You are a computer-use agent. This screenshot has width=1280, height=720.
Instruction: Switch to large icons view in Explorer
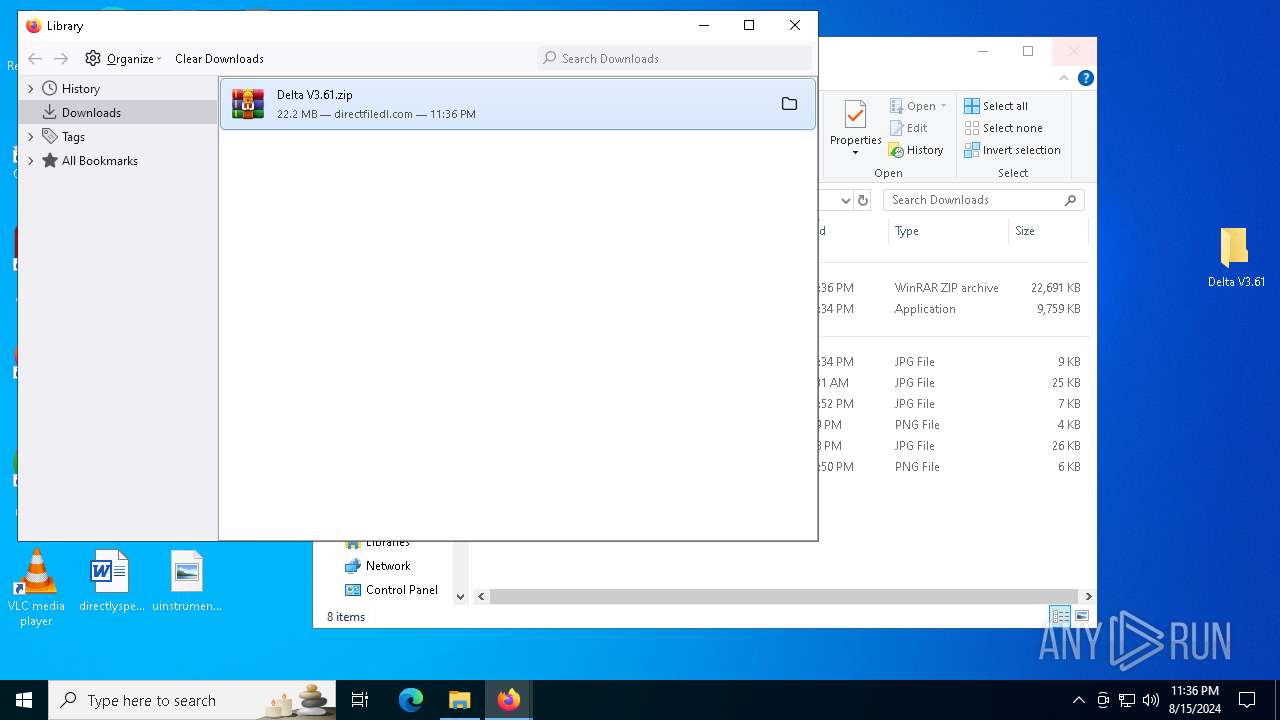click(x=1081, y=616)
